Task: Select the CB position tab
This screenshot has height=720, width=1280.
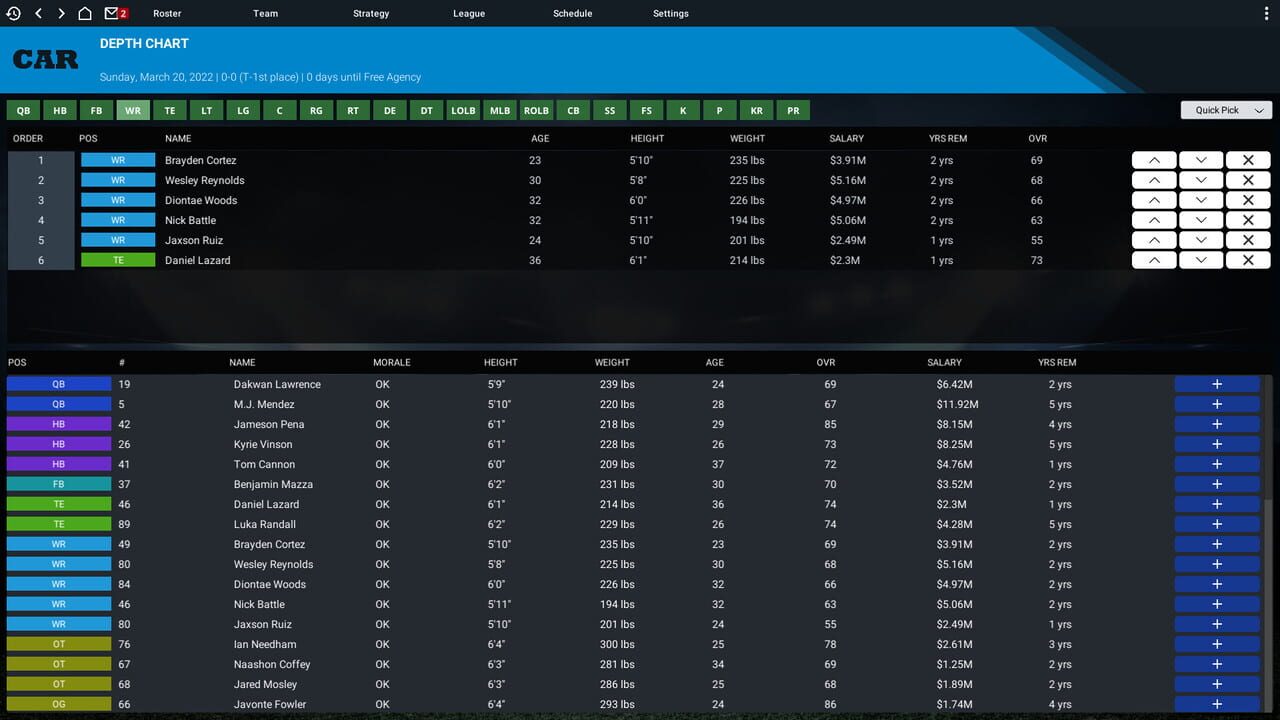Action: [573, 111]
